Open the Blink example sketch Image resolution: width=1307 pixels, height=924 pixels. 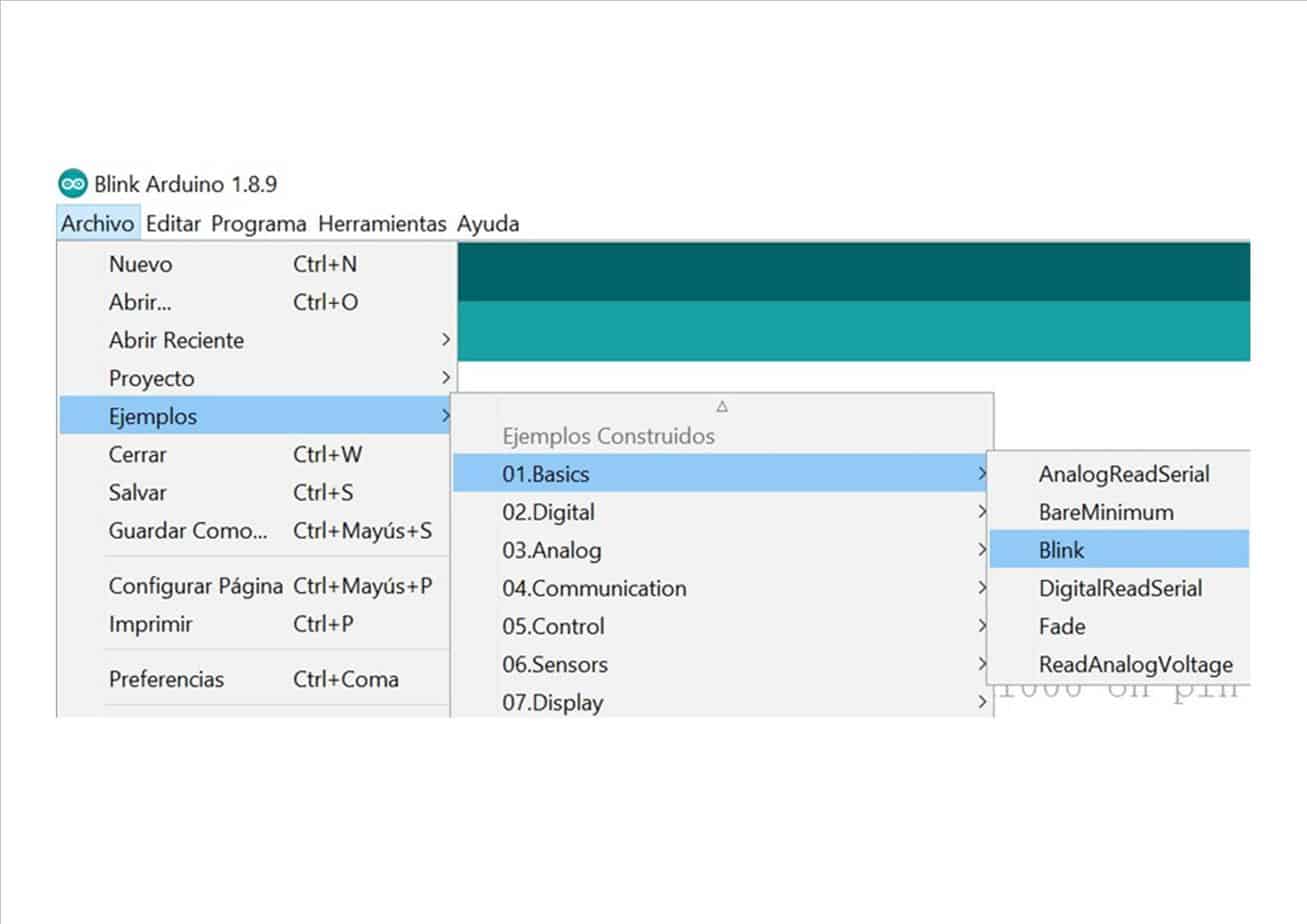point(1061,550)
